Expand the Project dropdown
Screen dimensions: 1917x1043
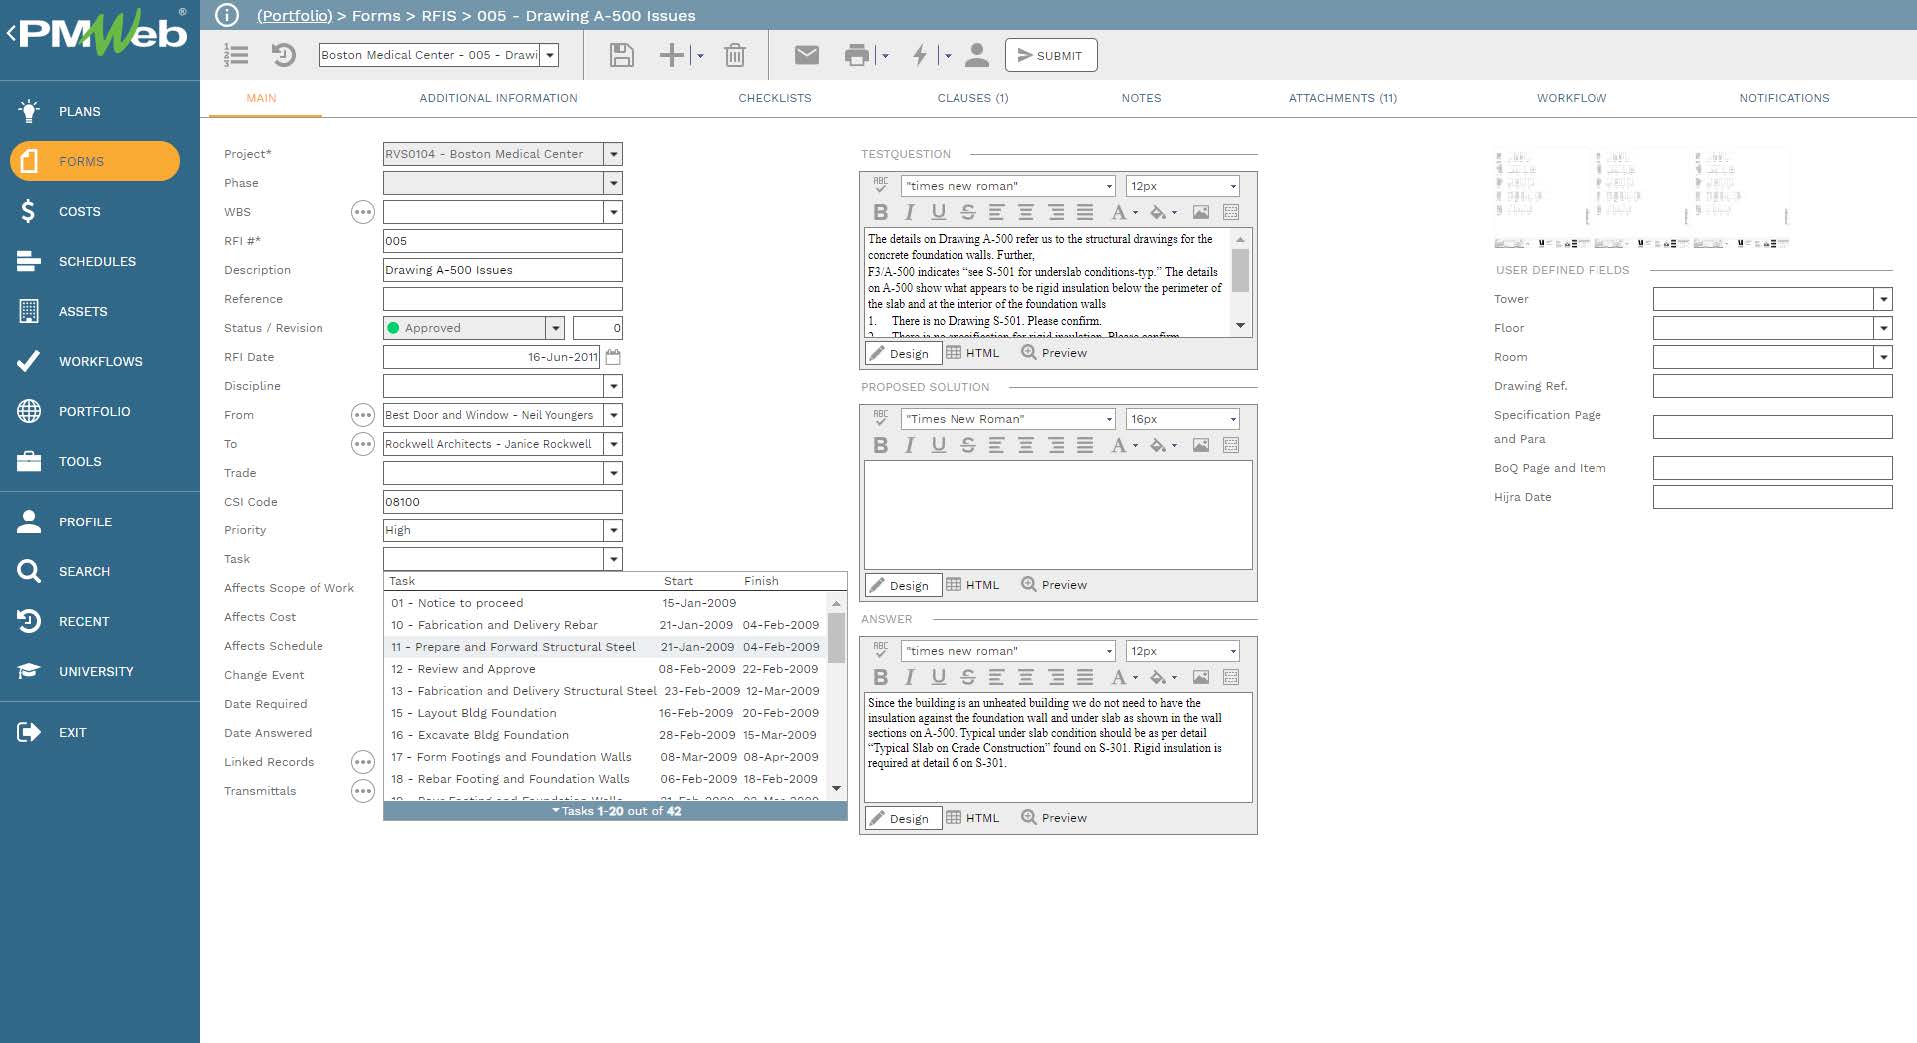[614, 154]
